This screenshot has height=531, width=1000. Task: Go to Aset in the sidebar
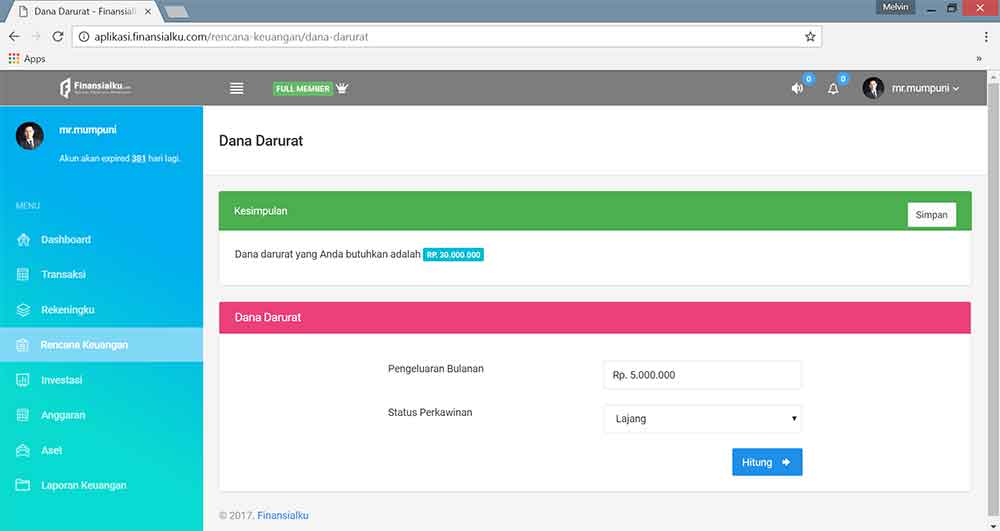click(52, 451)
